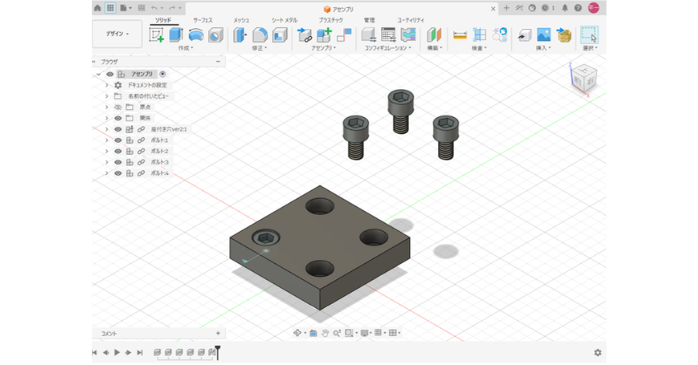Switch to the メッシュ tab
698x365 pixels.
point(241,20)
